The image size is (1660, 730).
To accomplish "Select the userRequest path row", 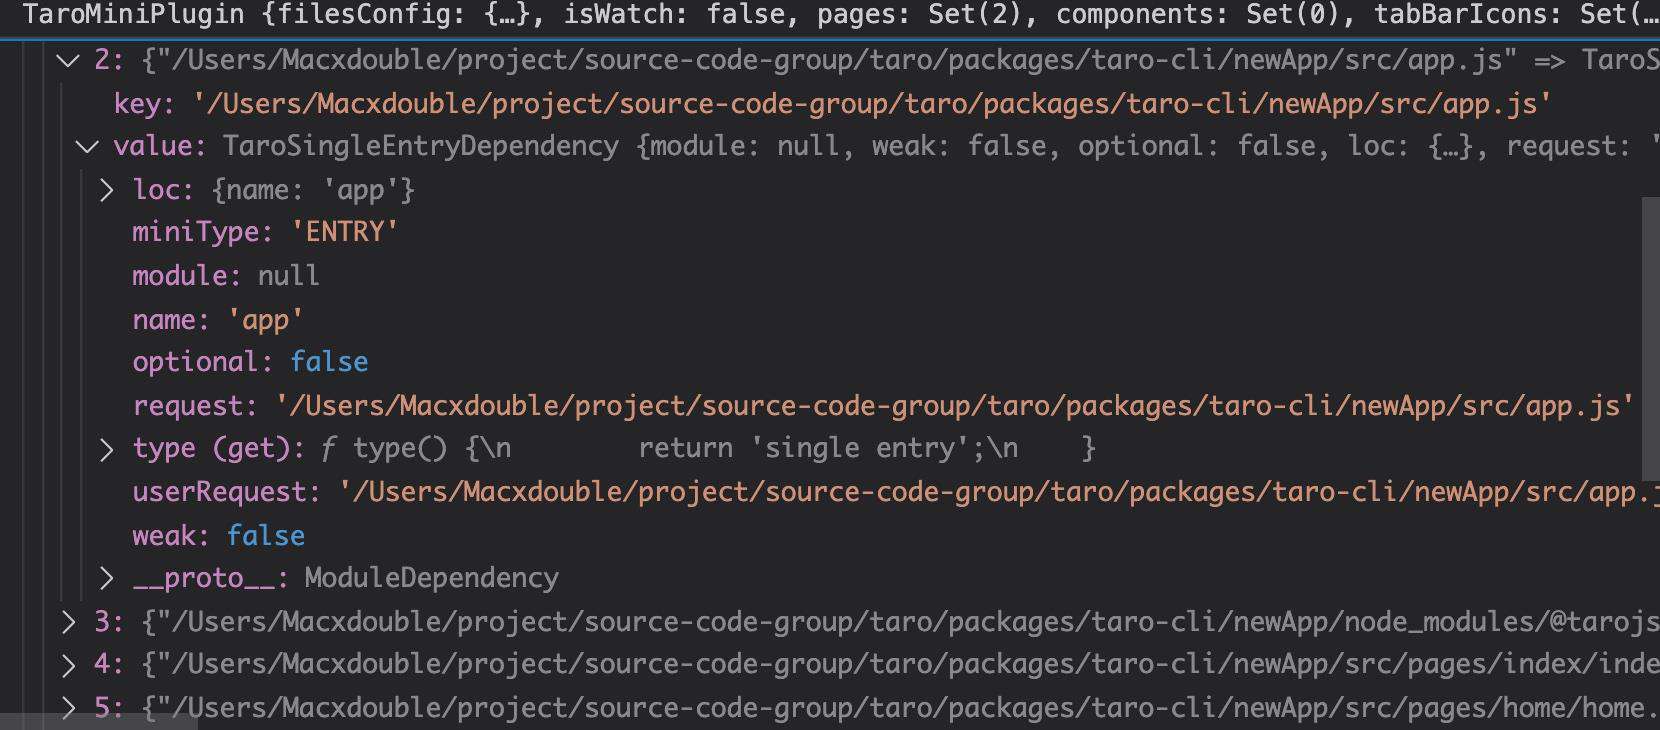I will pyautogui.click(x=895, y=492).
